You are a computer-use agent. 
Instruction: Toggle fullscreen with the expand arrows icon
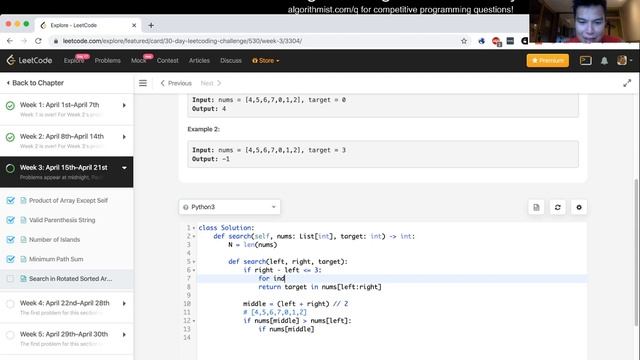pos(627,83)
